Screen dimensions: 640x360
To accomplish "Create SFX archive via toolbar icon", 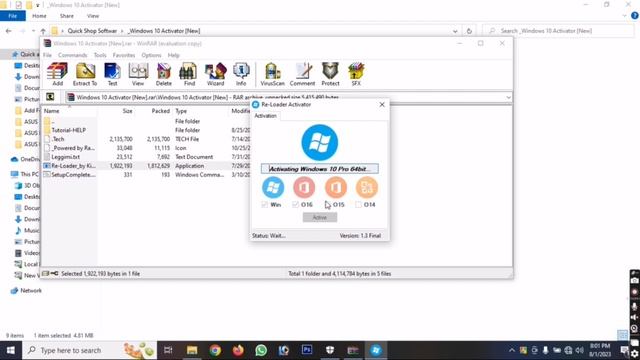I will click(356, 74).
